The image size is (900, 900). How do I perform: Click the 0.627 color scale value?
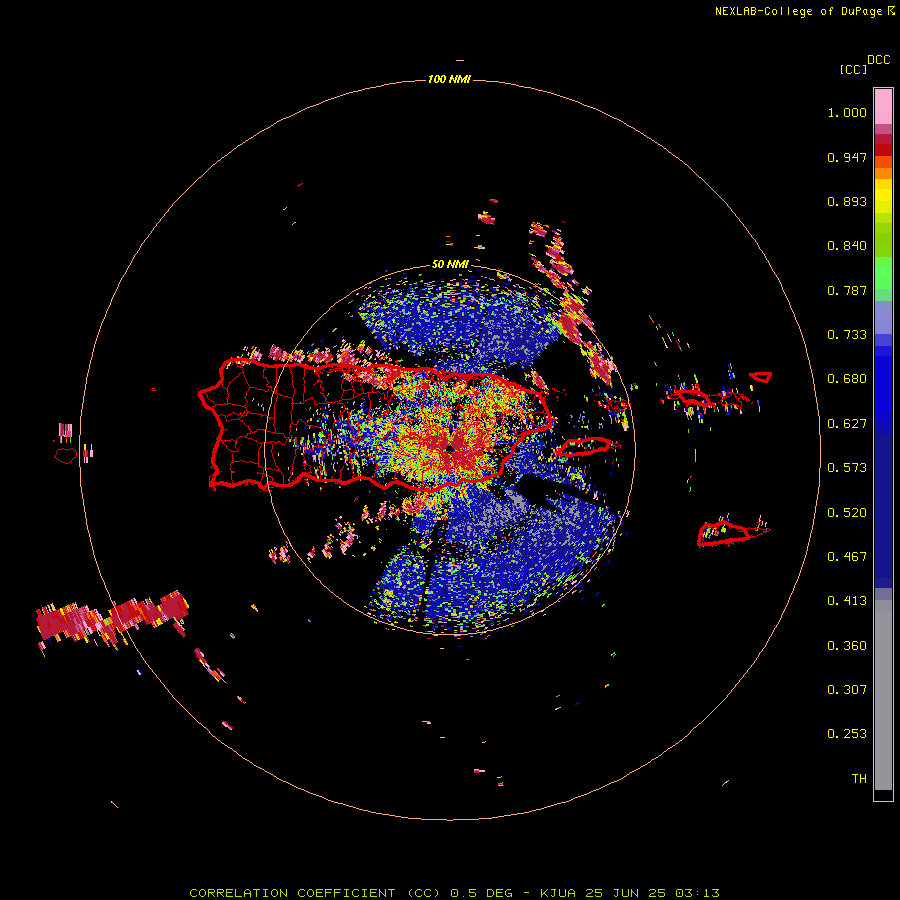pos(847,424)
